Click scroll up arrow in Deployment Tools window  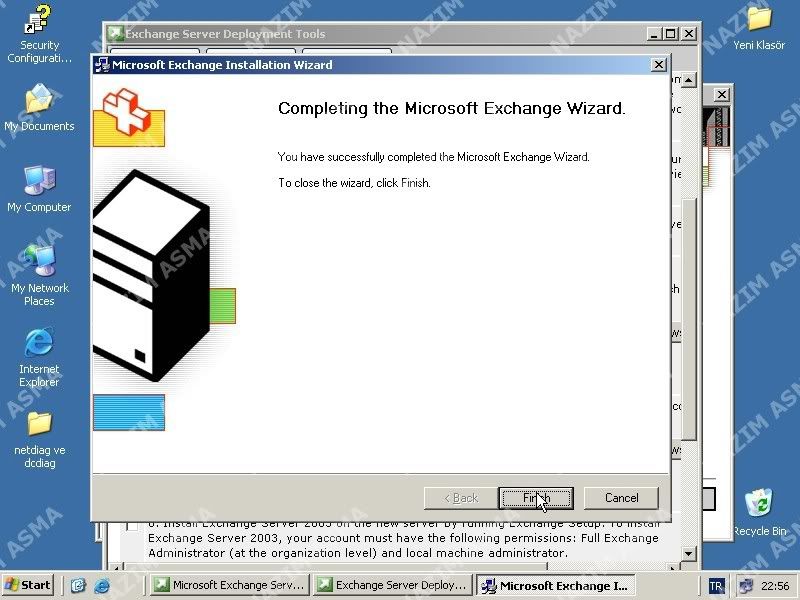coord(688,80)
